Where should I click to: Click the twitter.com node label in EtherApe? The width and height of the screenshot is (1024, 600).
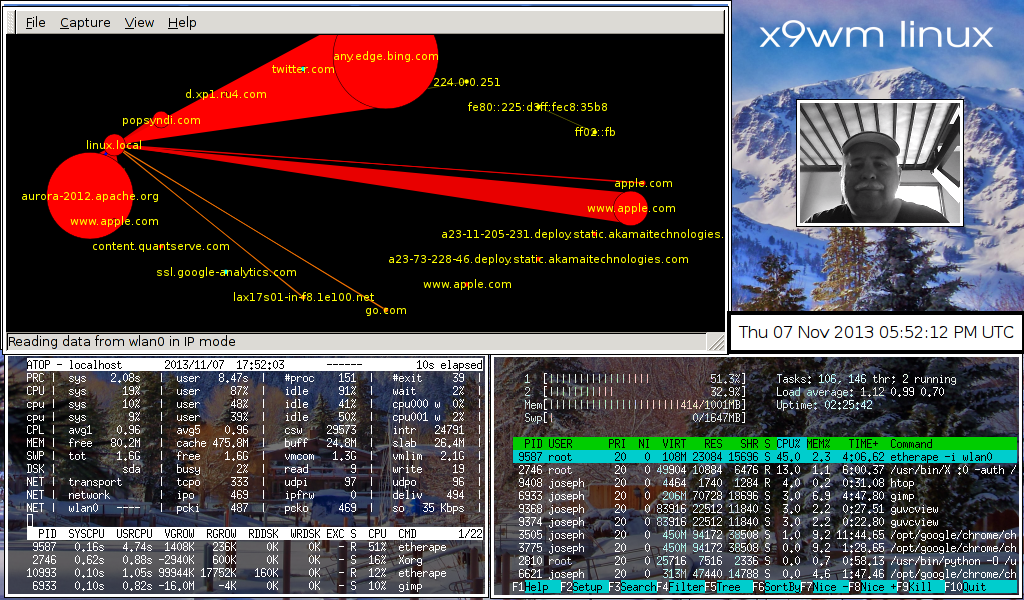(x=303, y=69)
